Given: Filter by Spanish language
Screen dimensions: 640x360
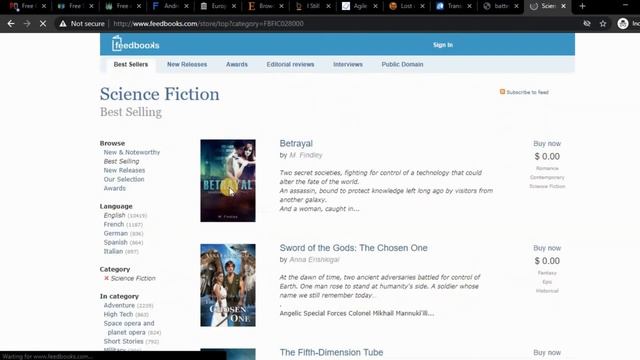Looking at the screenshot, I should [x=116, y=242].
